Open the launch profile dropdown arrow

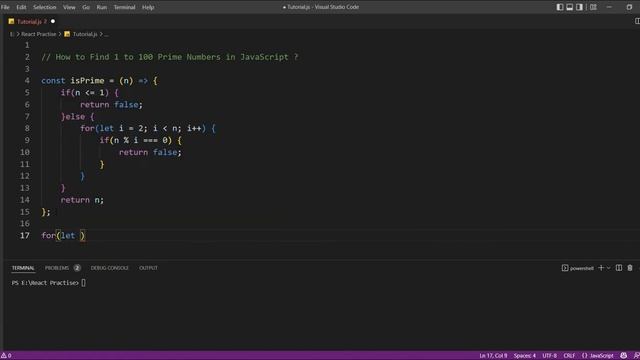[x=609, y=268]
